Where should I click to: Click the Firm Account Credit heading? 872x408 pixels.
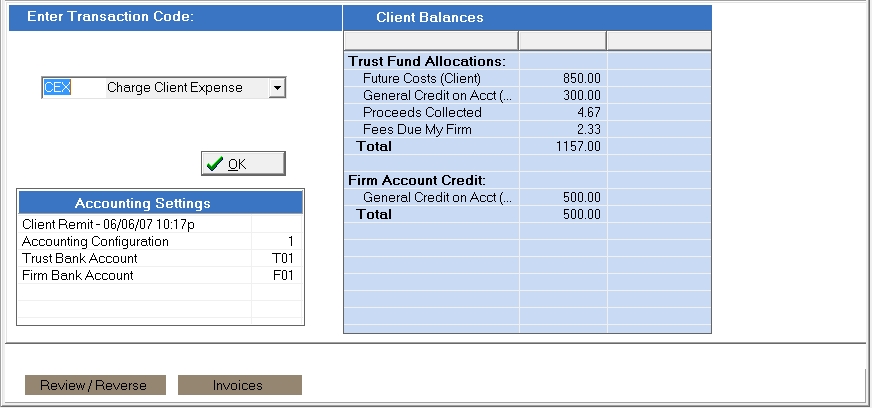[x=415, y=180]
